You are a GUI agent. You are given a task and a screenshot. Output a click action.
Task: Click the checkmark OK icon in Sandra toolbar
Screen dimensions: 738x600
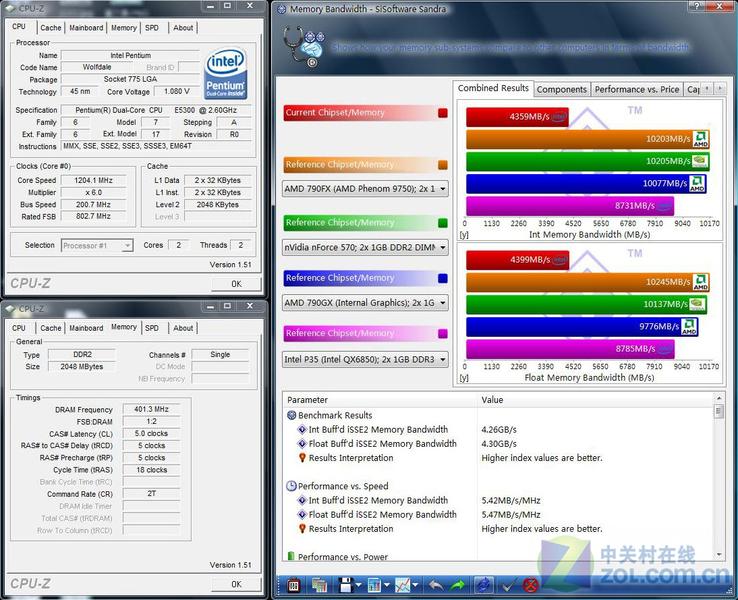click(508, 586)
